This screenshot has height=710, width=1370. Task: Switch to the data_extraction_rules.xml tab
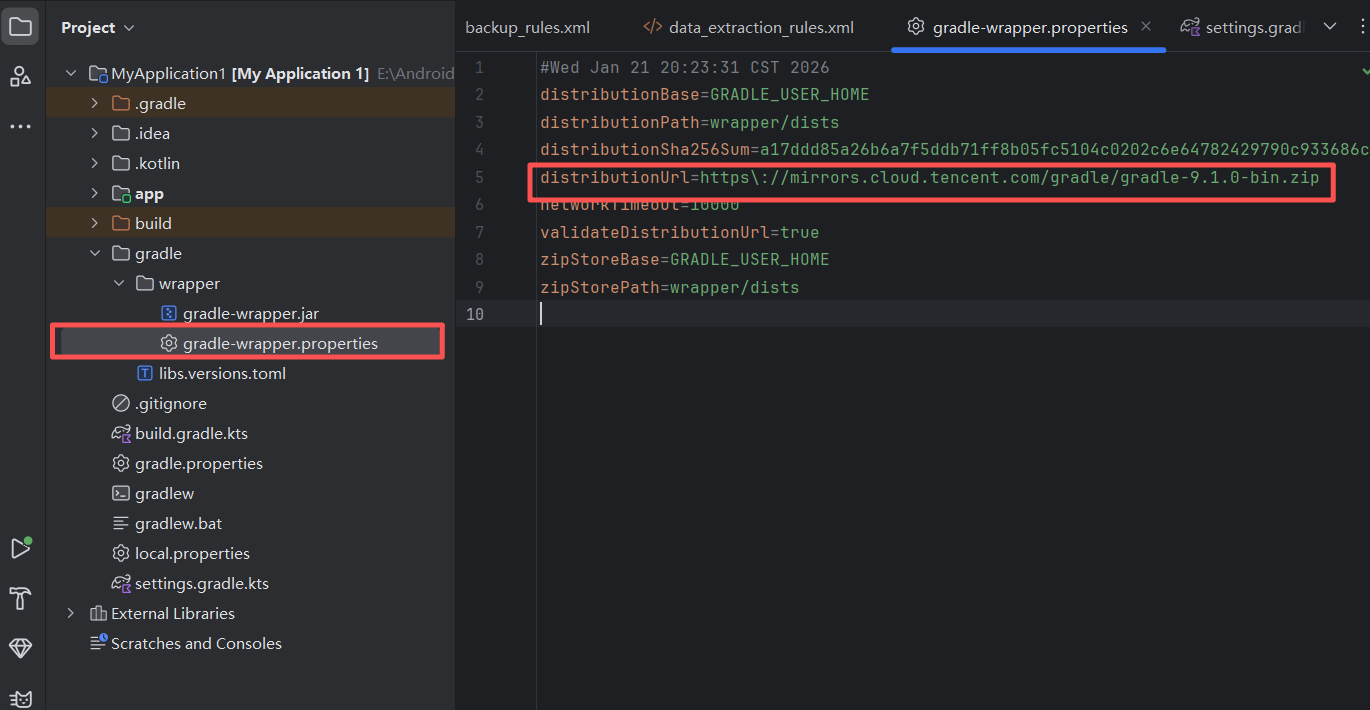point(760,28)
